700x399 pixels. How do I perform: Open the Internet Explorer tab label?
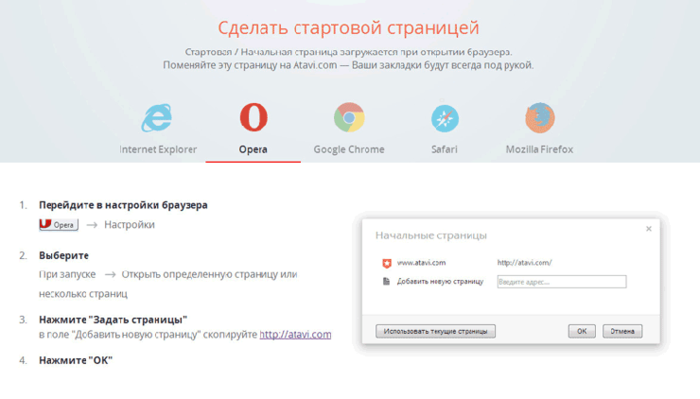pyautogui.click(x=158, y=150)
